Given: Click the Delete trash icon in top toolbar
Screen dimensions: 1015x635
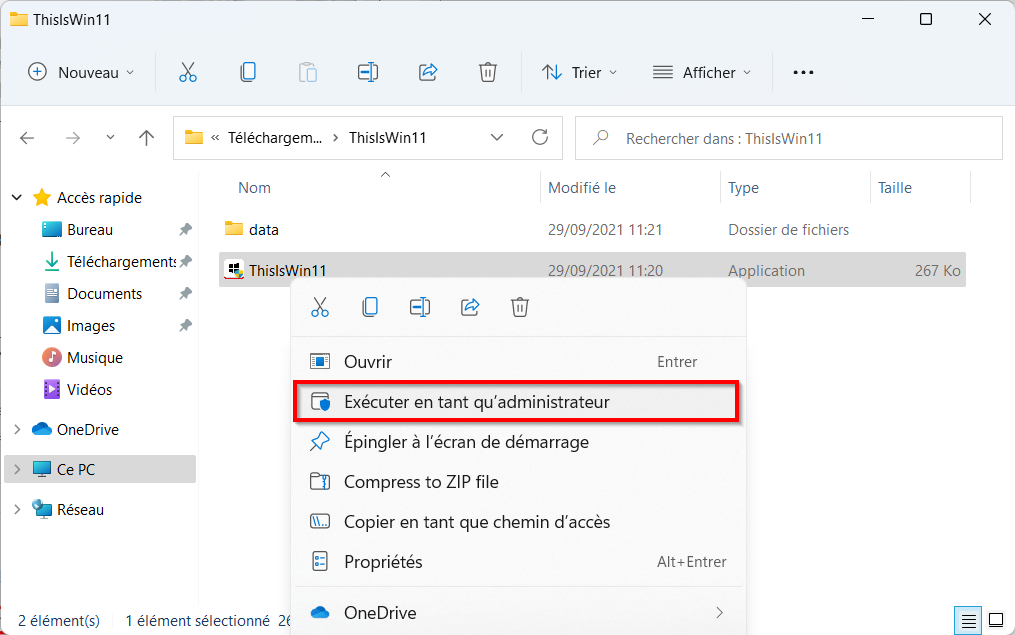Looking at the screenshot, I should pyautogui.click(x=487, y=72).
